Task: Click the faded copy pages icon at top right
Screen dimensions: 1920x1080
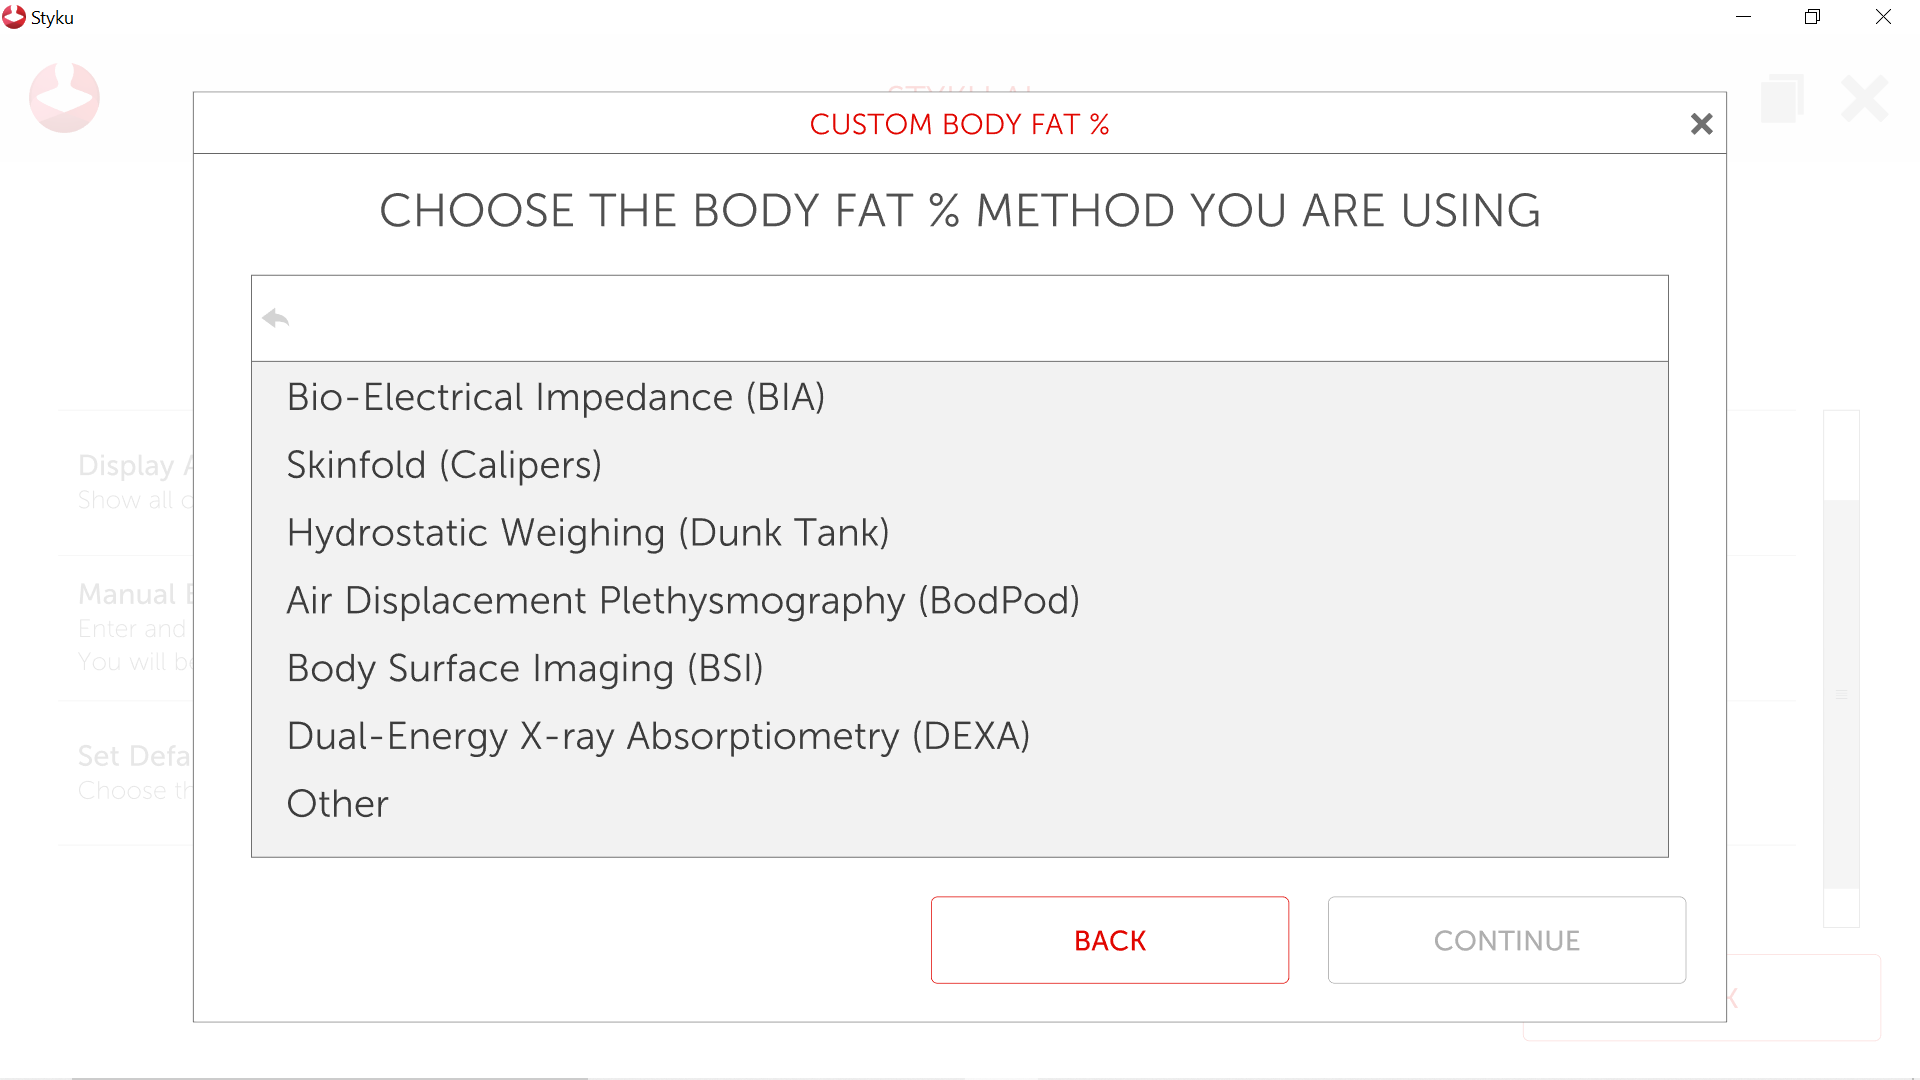Action: (1782, 98)
